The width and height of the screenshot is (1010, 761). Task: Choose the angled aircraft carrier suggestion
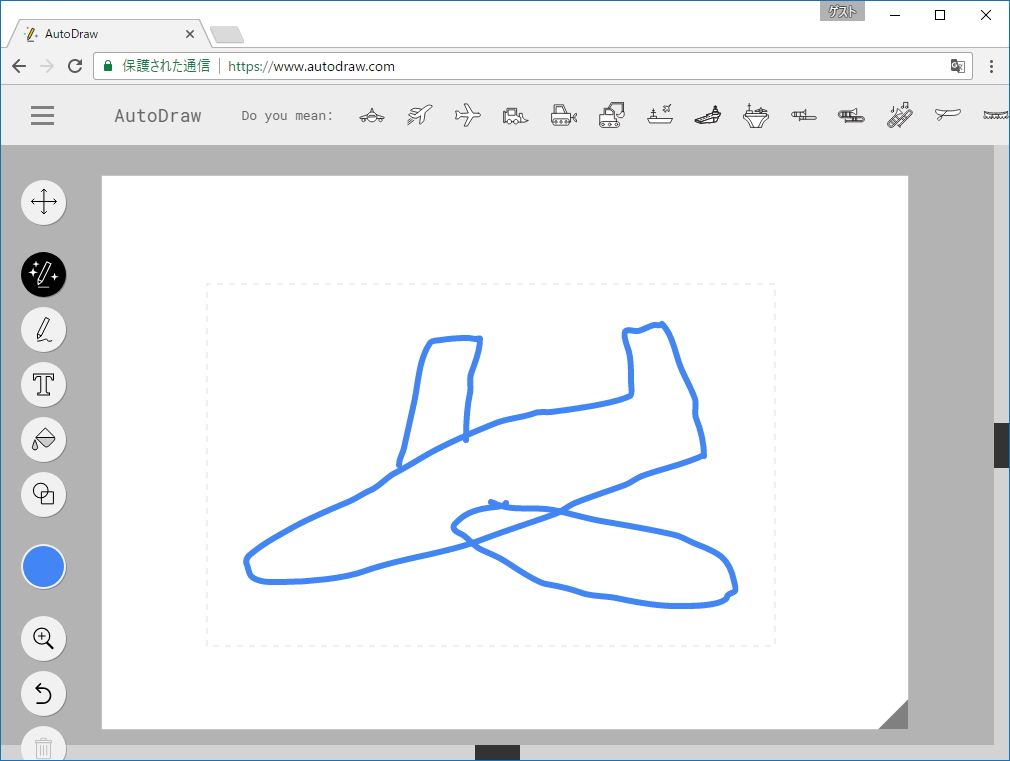(x=707, y=116)
